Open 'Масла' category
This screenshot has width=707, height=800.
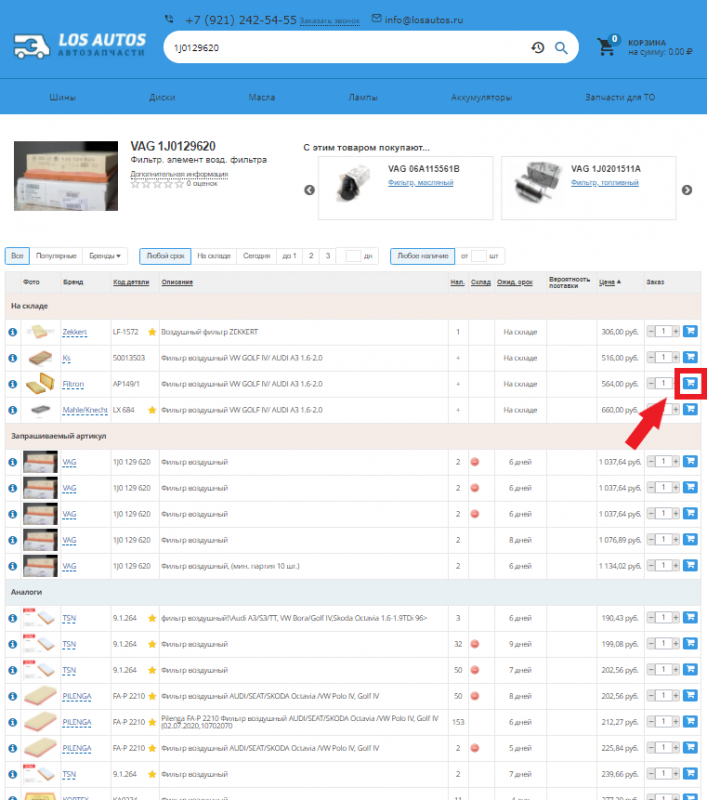coord(262,97)
